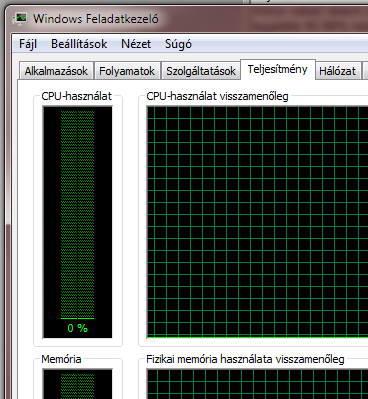Click the Fizikai memória használata history graph
Screen dimensions: 368x399
click(x=257, y=384)
